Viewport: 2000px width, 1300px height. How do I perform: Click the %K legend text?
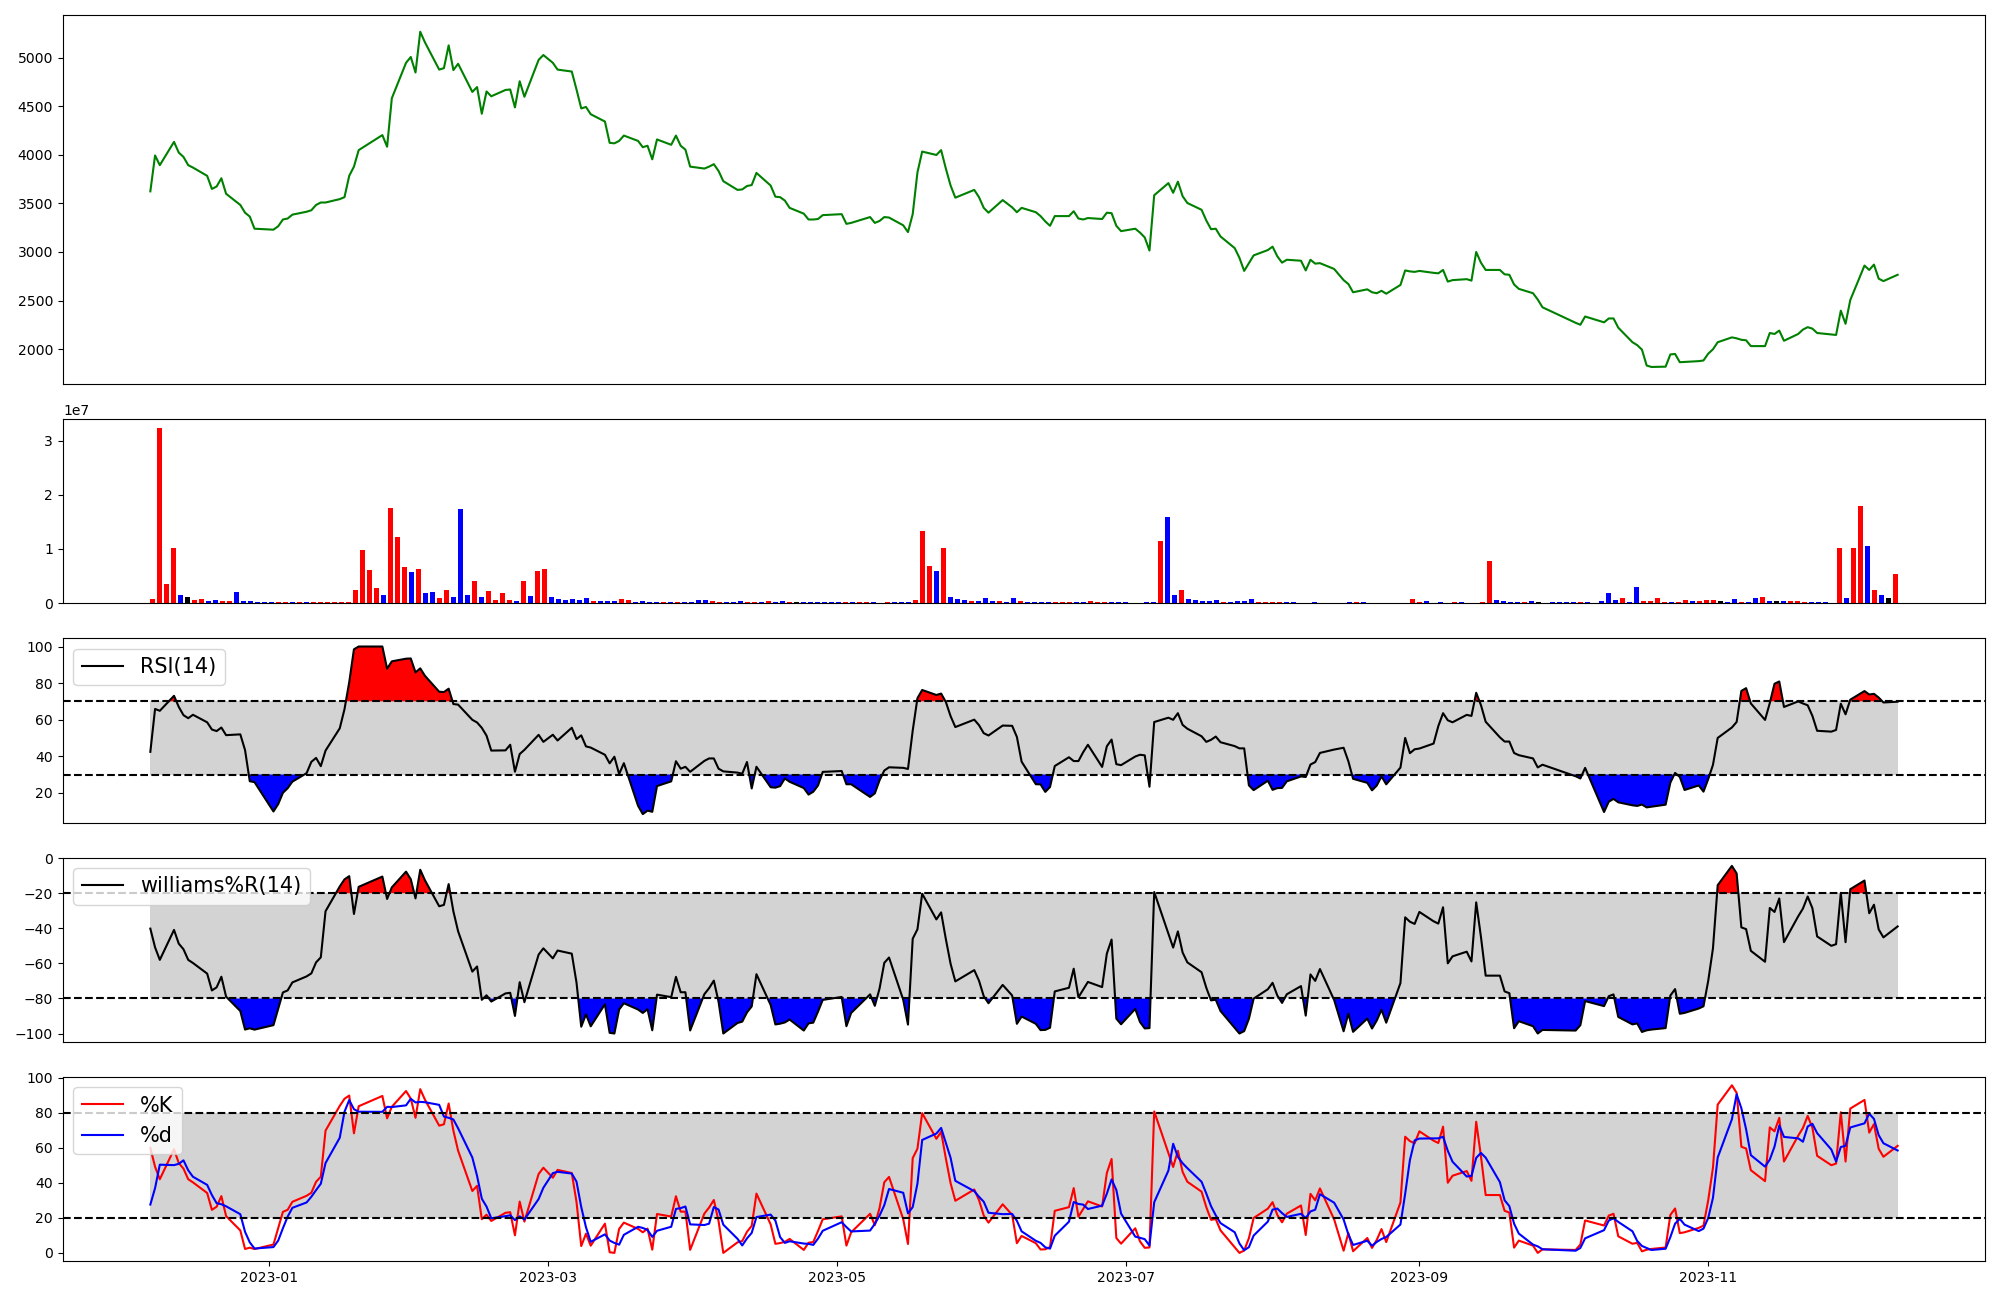[x=155, y=1105]
